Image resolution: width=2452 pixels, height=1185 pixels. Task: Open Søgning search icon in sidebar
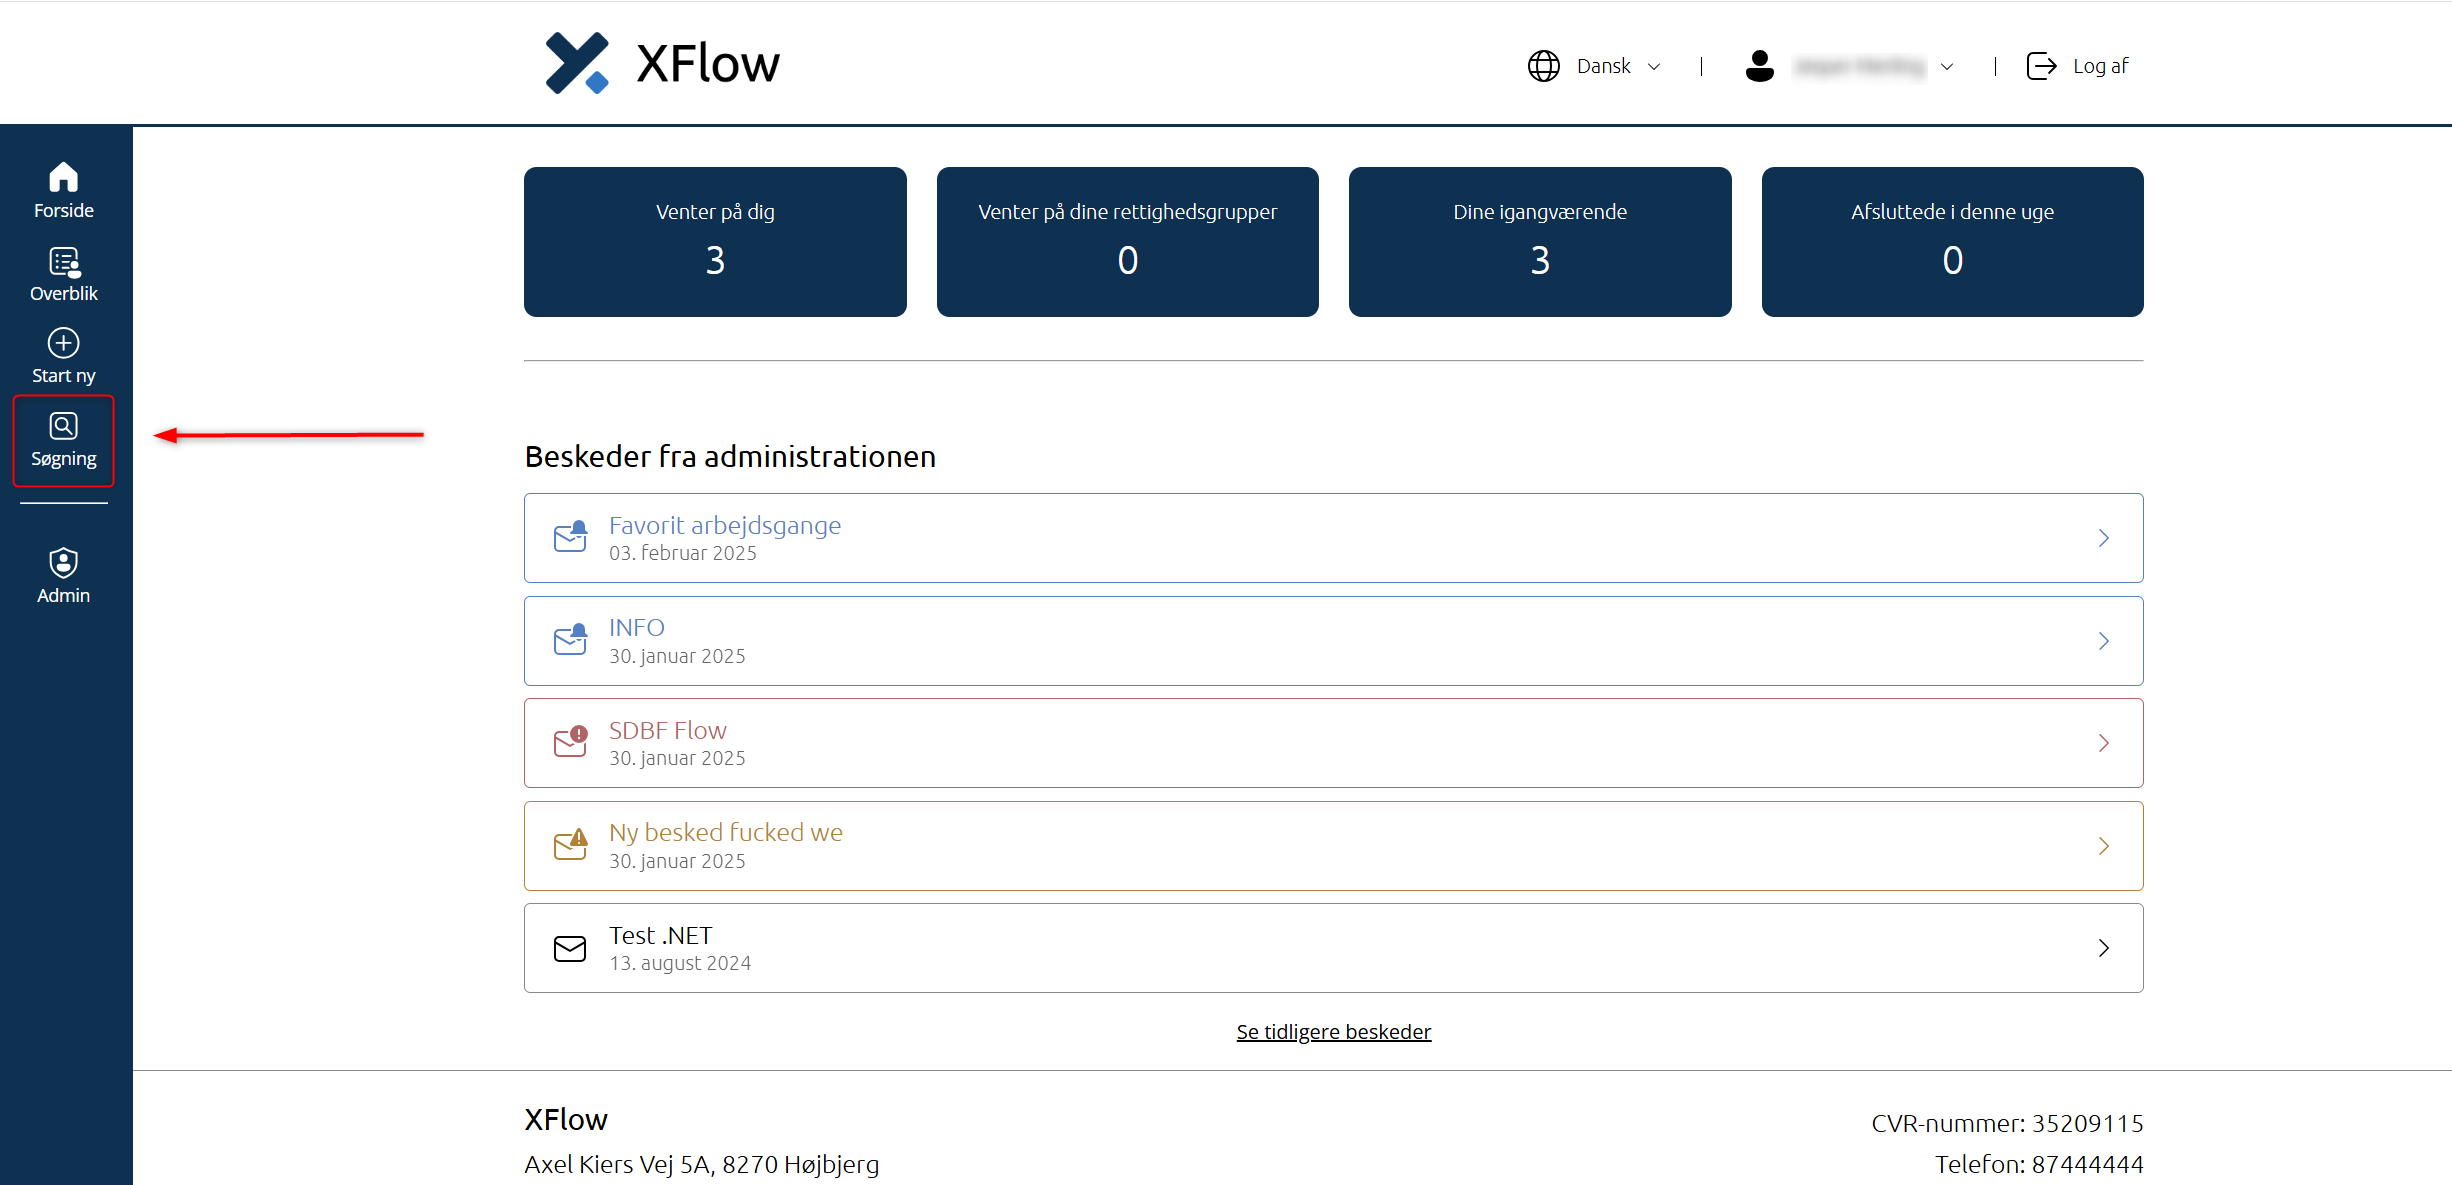[x=63, y=427]
